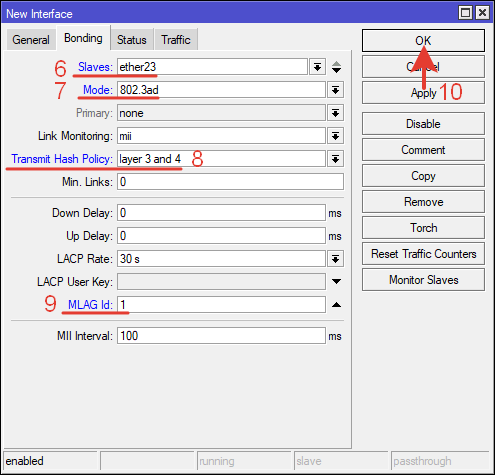Click the Disable button
This screenshot has width=495, height=475.
pos(423,124)
